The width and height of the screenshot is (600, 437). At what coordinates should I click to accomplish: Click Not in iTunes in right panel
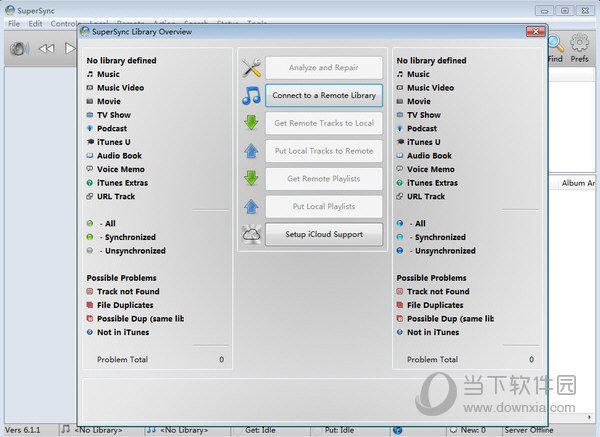[x=433, y=332]
